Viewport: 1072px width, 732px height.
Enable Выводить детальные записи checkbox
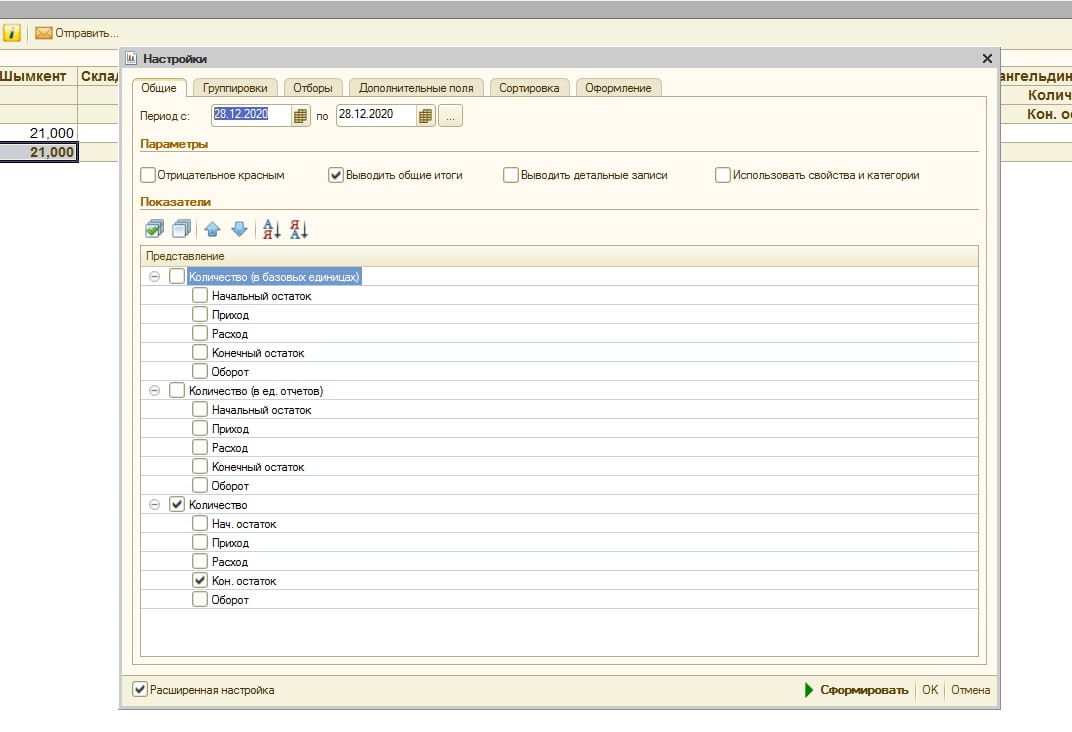pos(511,175)
